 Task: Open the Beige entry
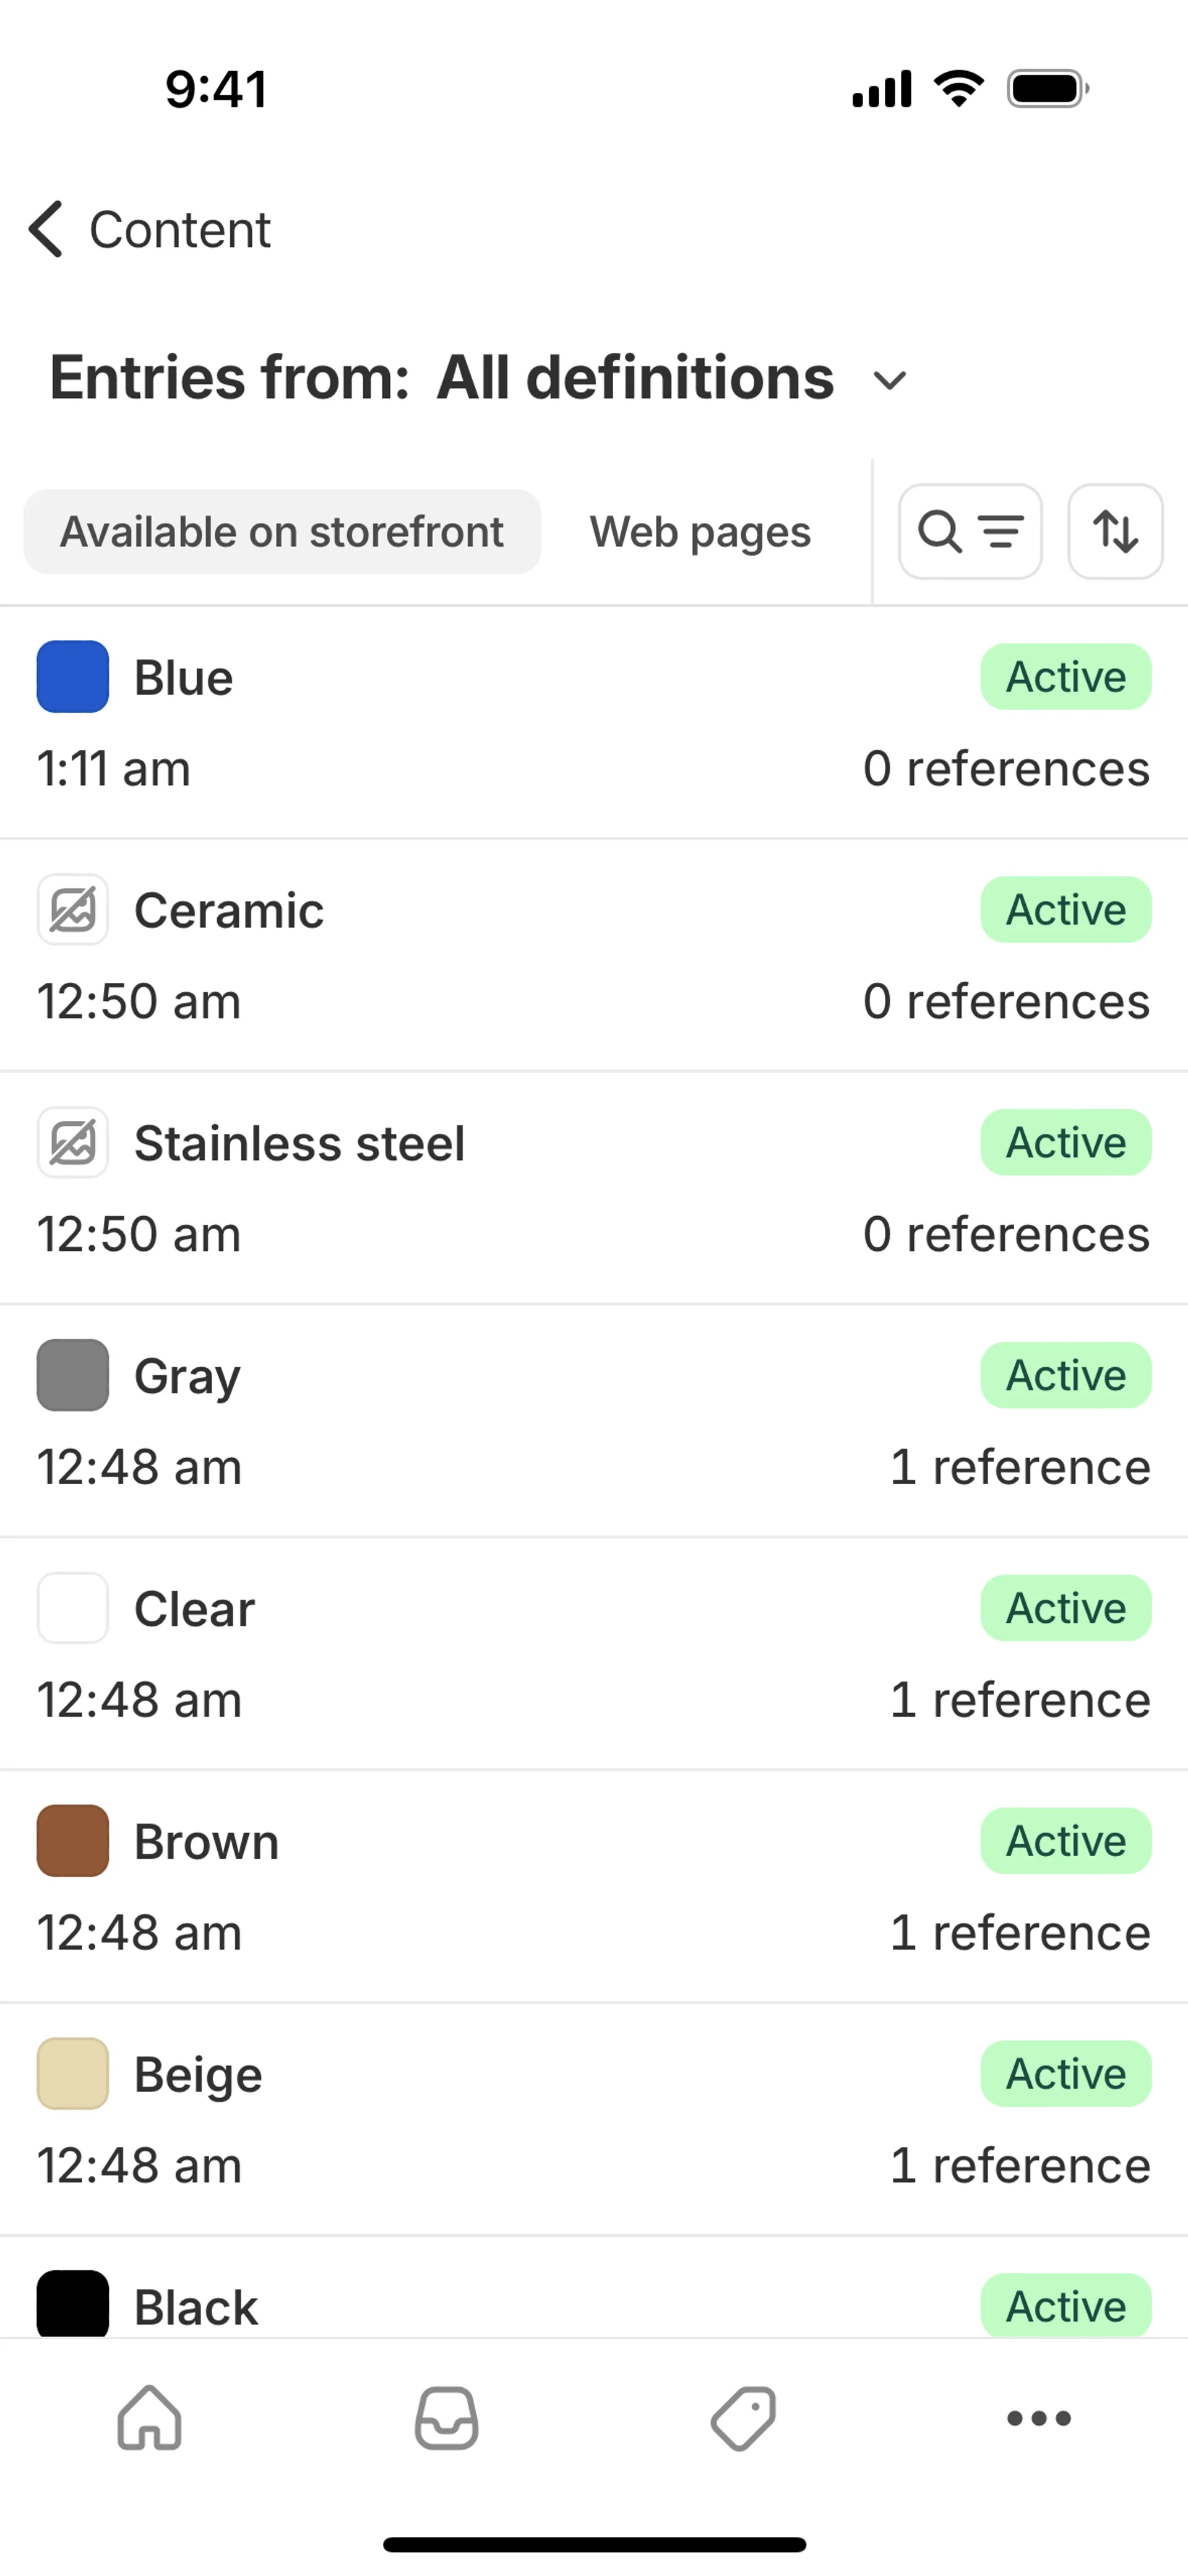tap(500, 2118)
